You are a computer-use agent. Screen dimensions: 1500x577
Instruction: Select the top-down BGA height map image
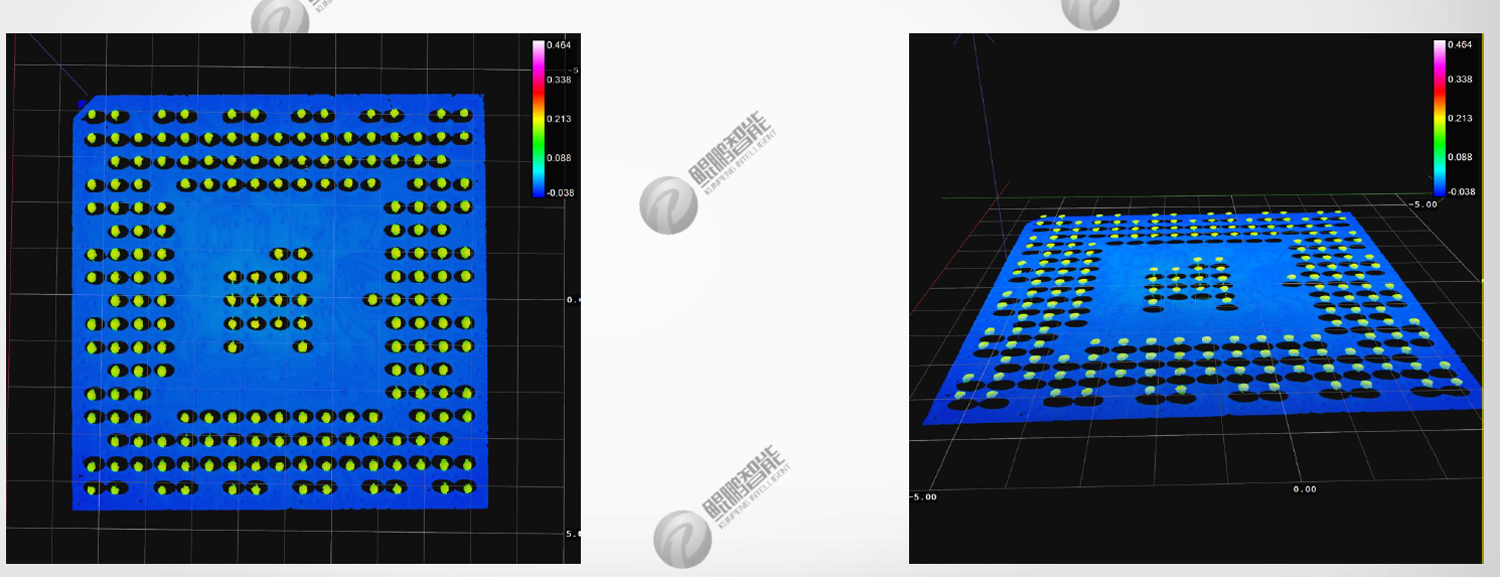[280, 300]
